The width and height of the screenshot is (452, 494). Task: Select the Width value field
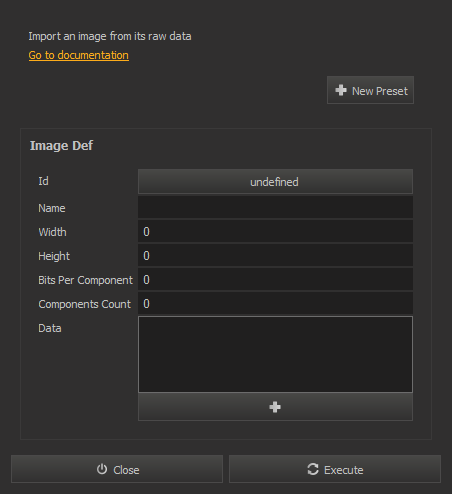[x=275, y=231]
